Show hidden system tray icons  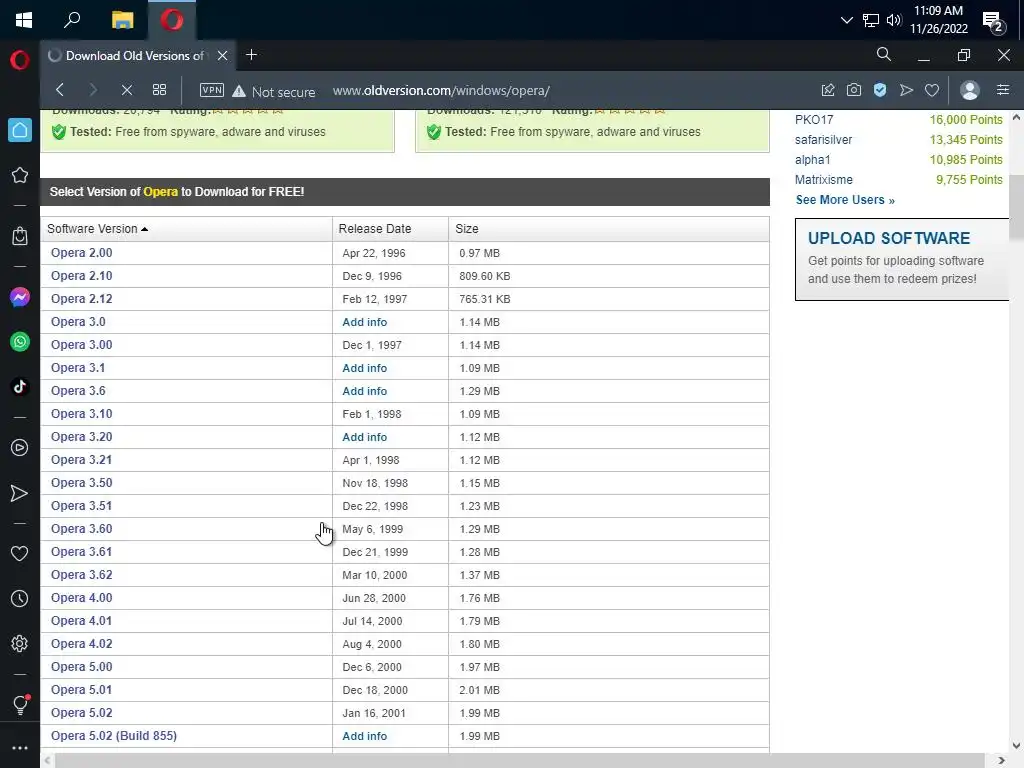pos(846,20)
